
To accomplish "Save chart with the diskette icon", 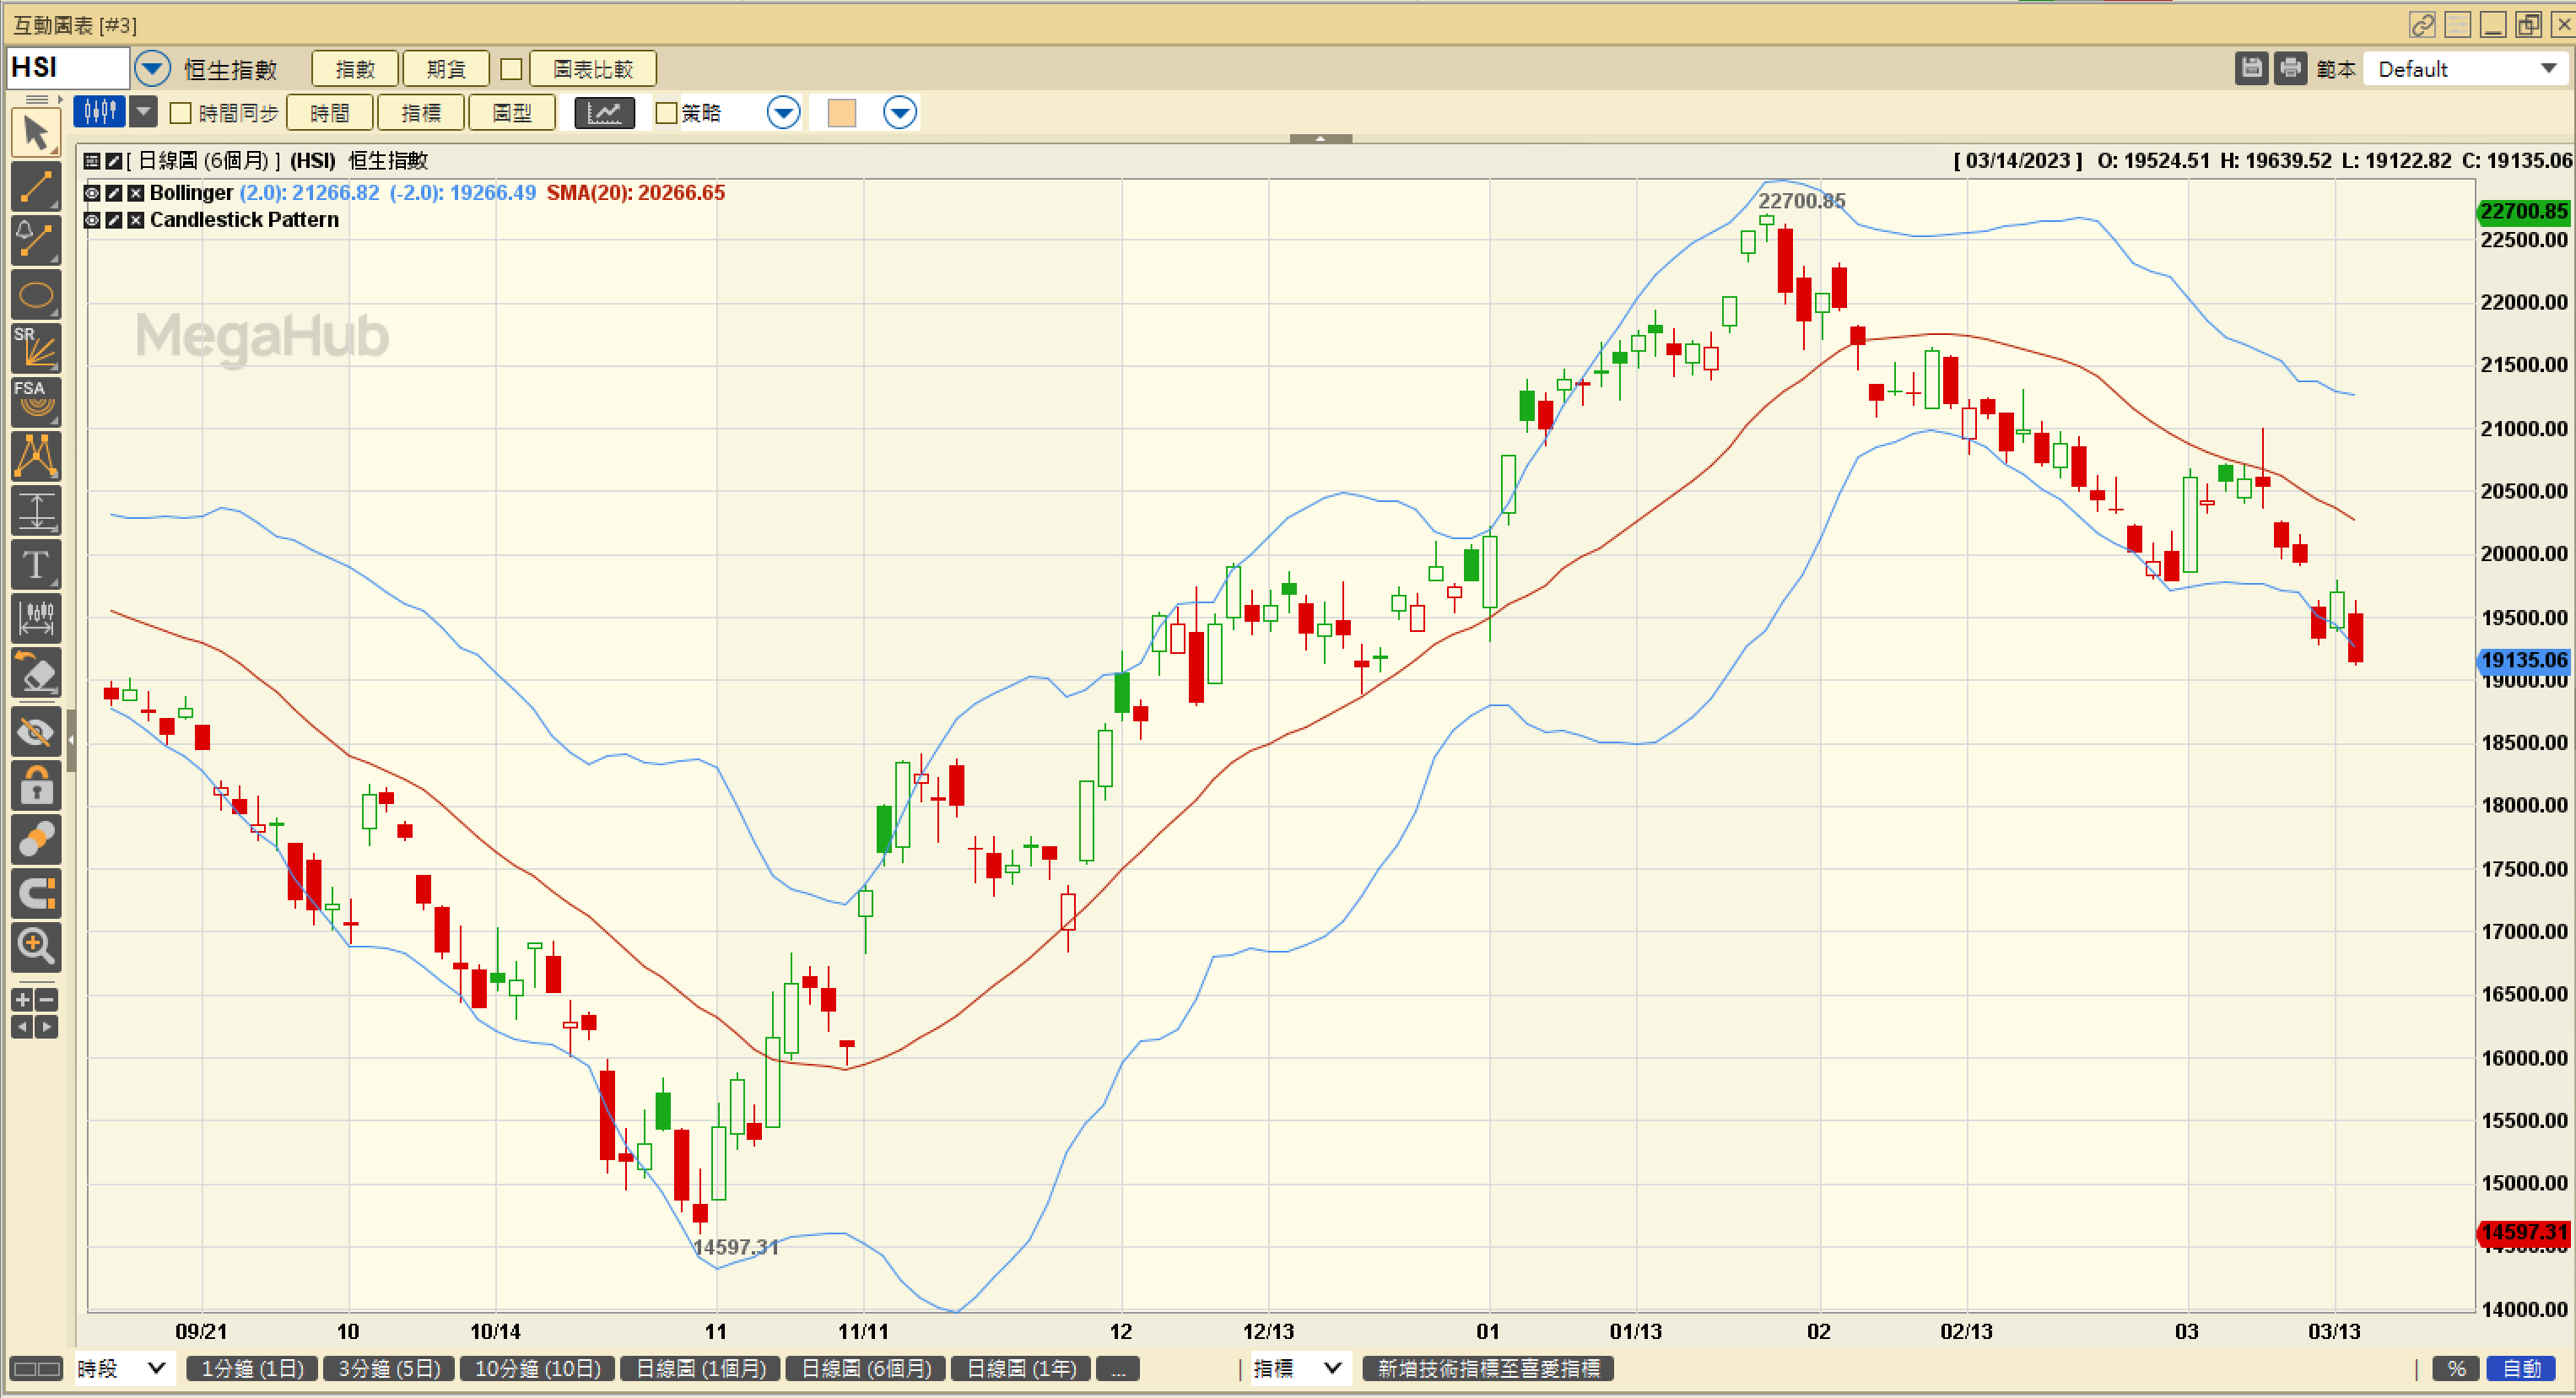I will pyautogui.click(x=2251, y=68).
